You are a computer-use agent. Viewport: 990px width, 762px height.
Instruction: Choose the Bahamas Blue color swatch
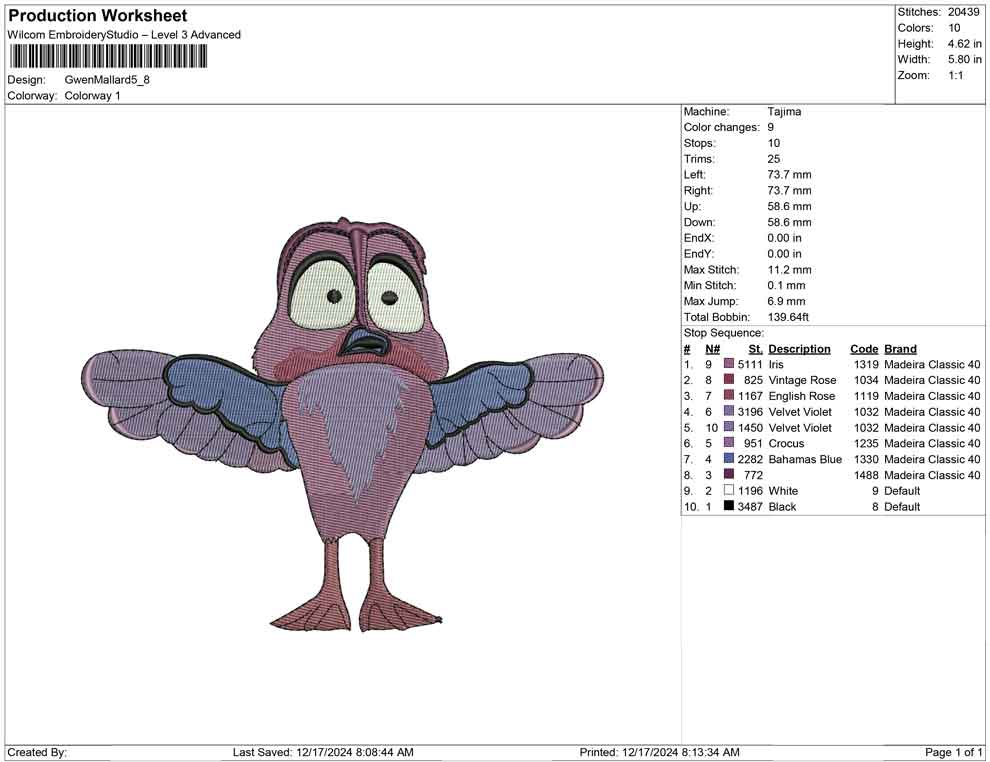point(729,458)
